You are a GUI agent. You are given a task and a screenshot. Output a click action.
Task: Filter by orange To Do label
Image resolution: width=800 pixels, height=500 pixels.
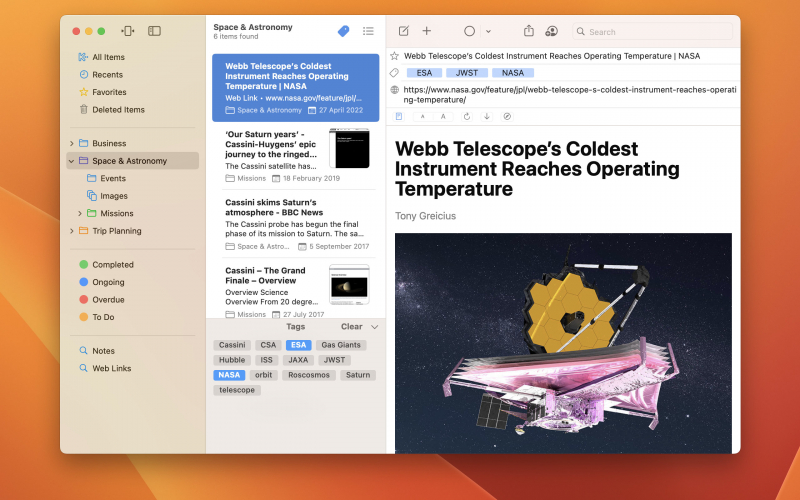103,317
